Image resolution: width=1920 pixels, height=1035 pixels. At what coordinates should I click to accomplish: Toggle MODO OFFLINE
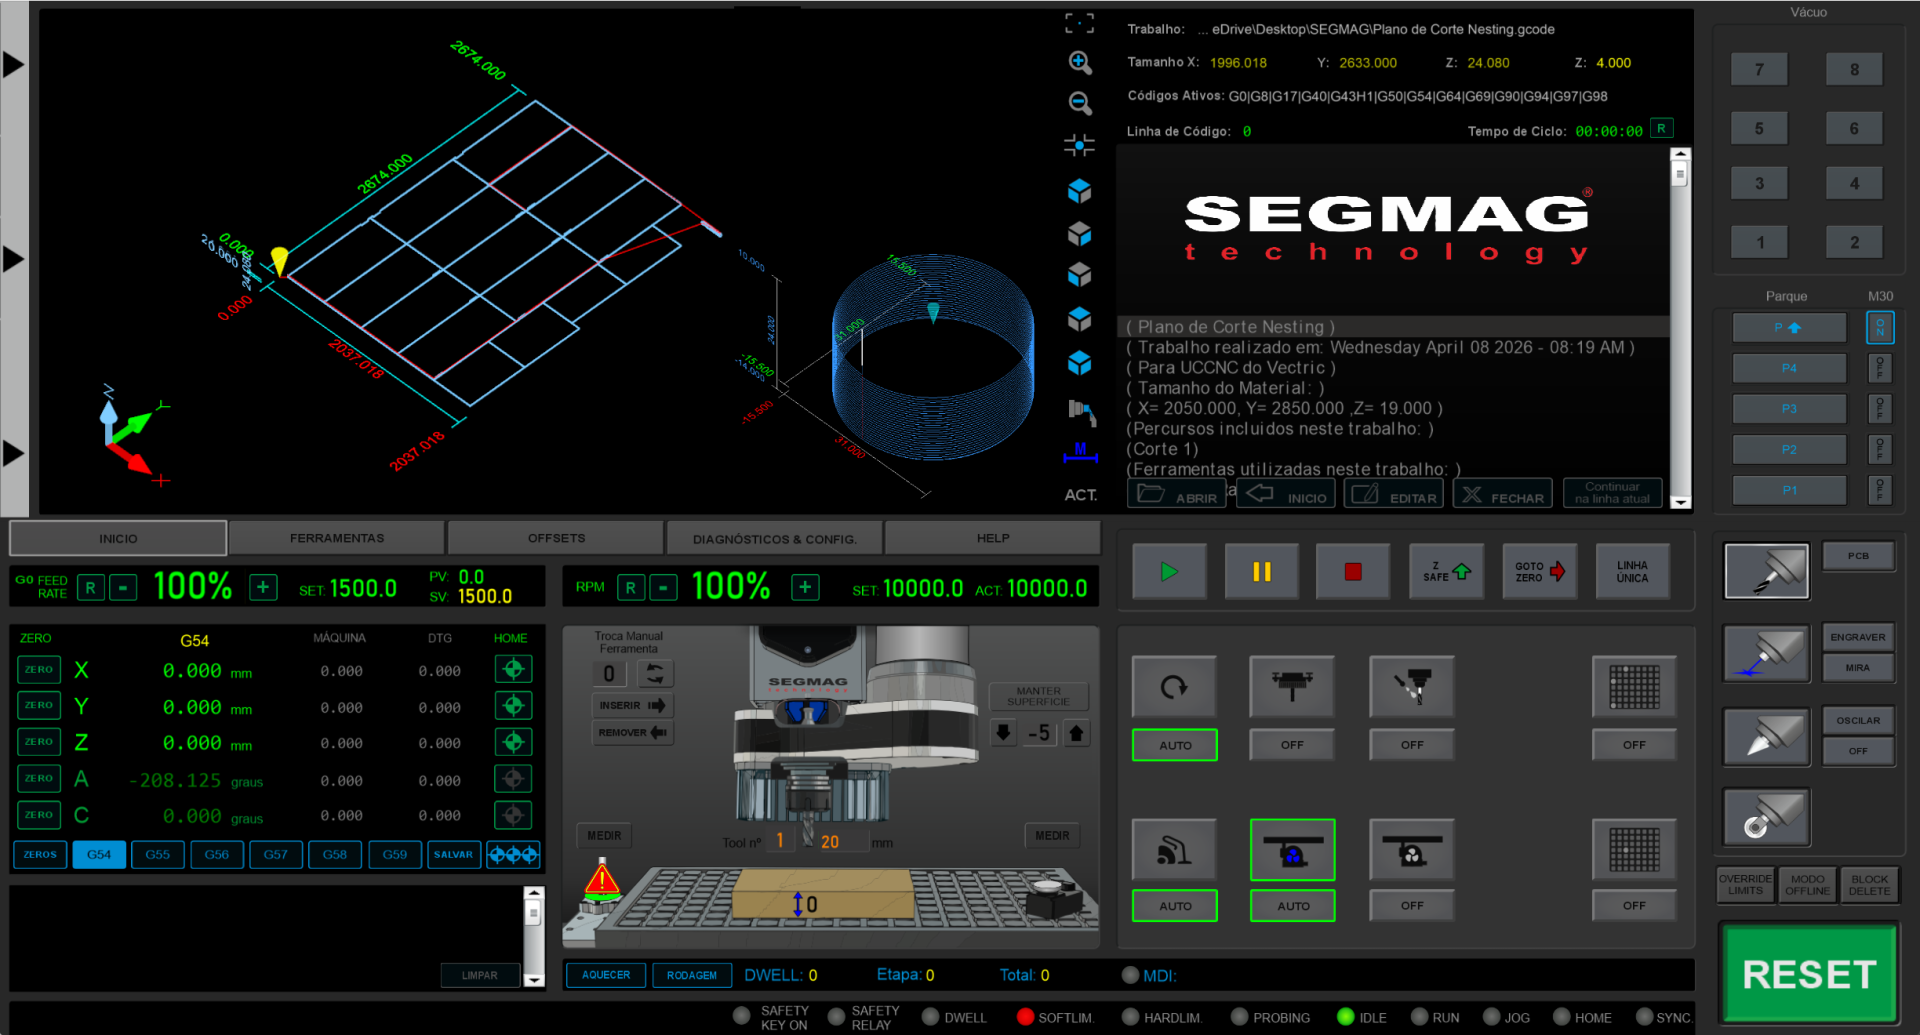1807,885
